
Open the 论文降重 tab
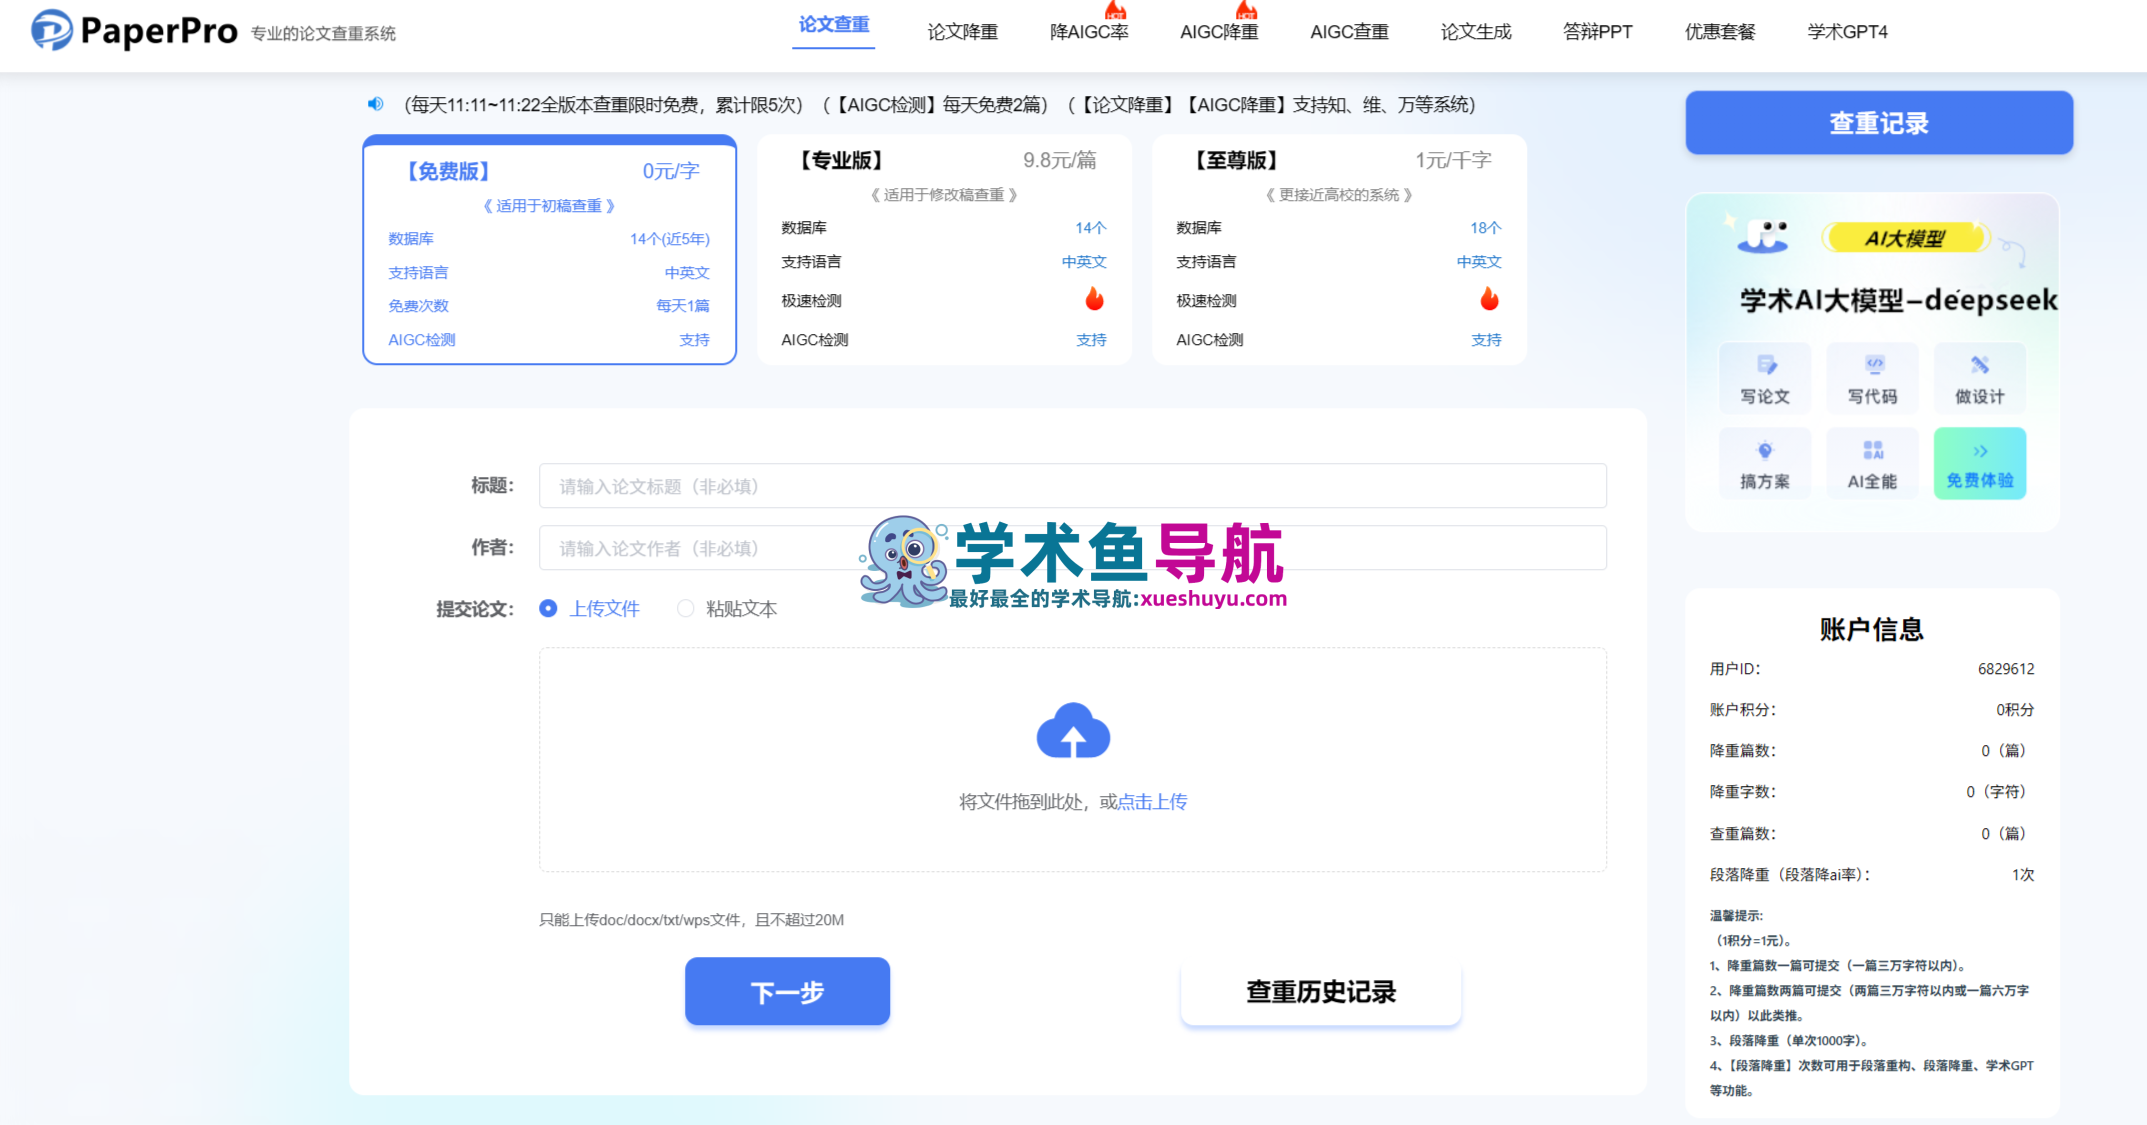coord(962,32)
